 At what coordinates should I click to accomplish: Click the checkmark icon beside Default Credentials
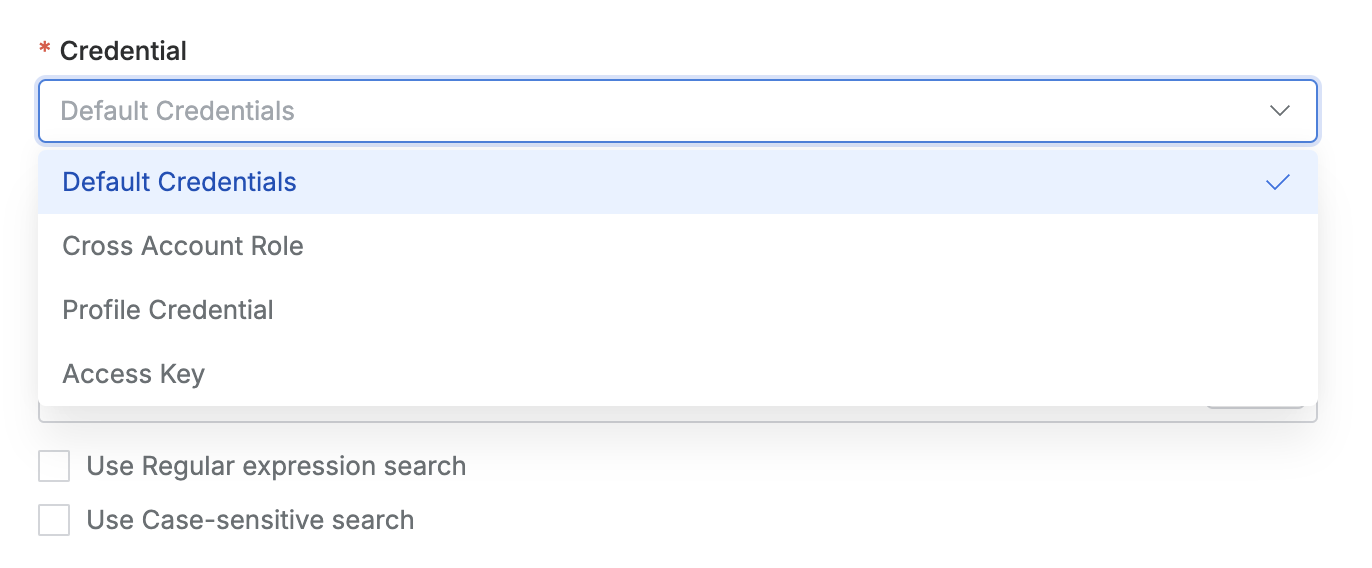coord(1277,182)
